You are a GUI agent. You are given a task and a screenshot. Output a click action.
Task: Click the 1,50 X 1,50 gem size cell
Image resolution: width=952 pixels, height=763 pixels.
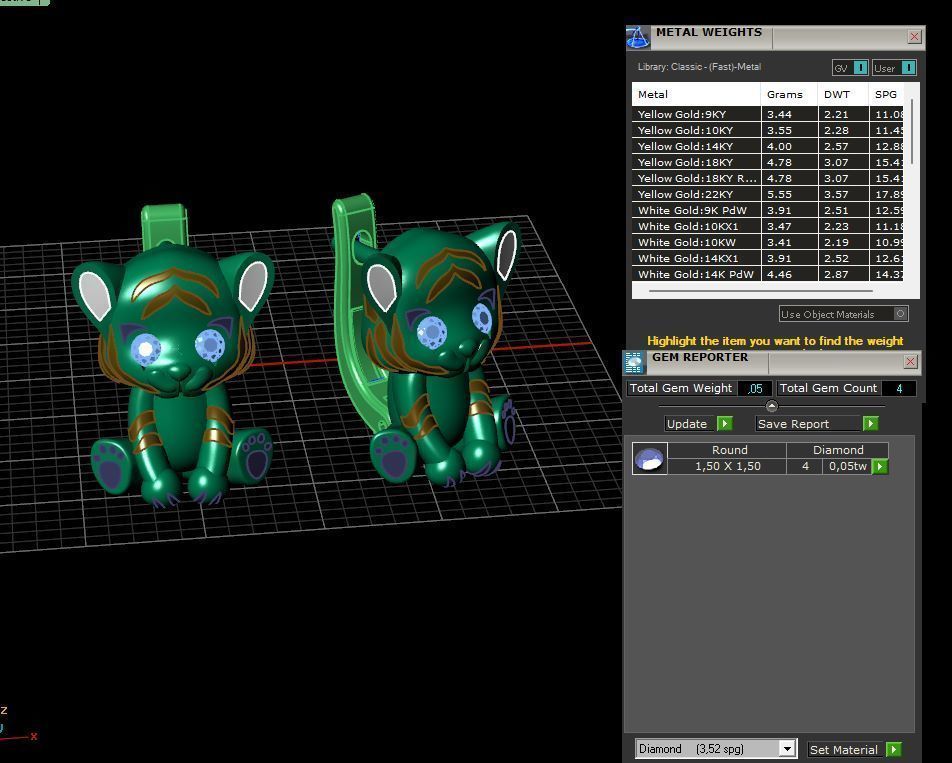point(727,466)
